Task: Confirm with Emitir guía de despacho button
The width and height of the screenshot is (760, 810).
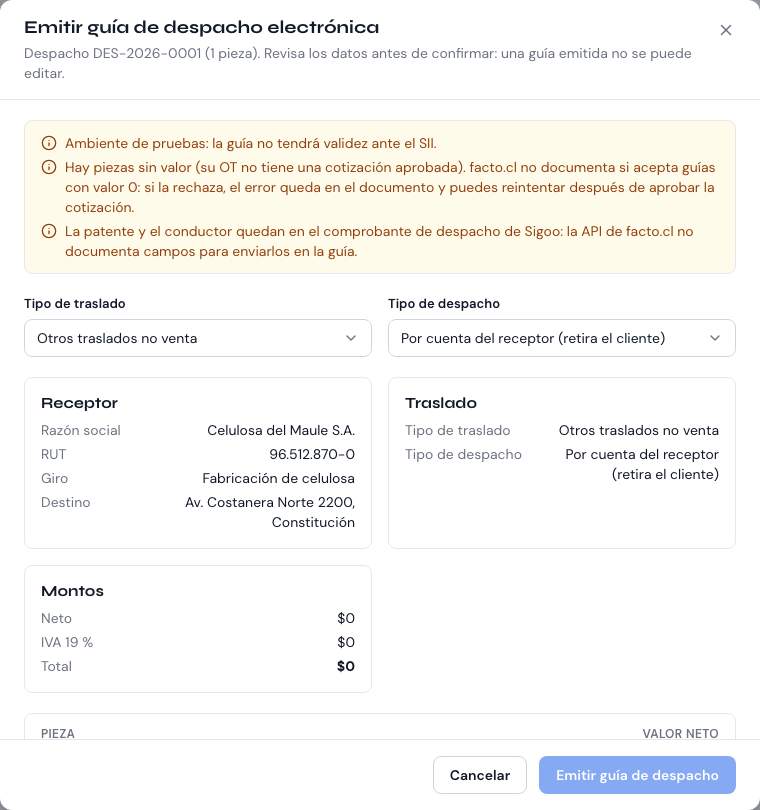Action: pos(637,775)
